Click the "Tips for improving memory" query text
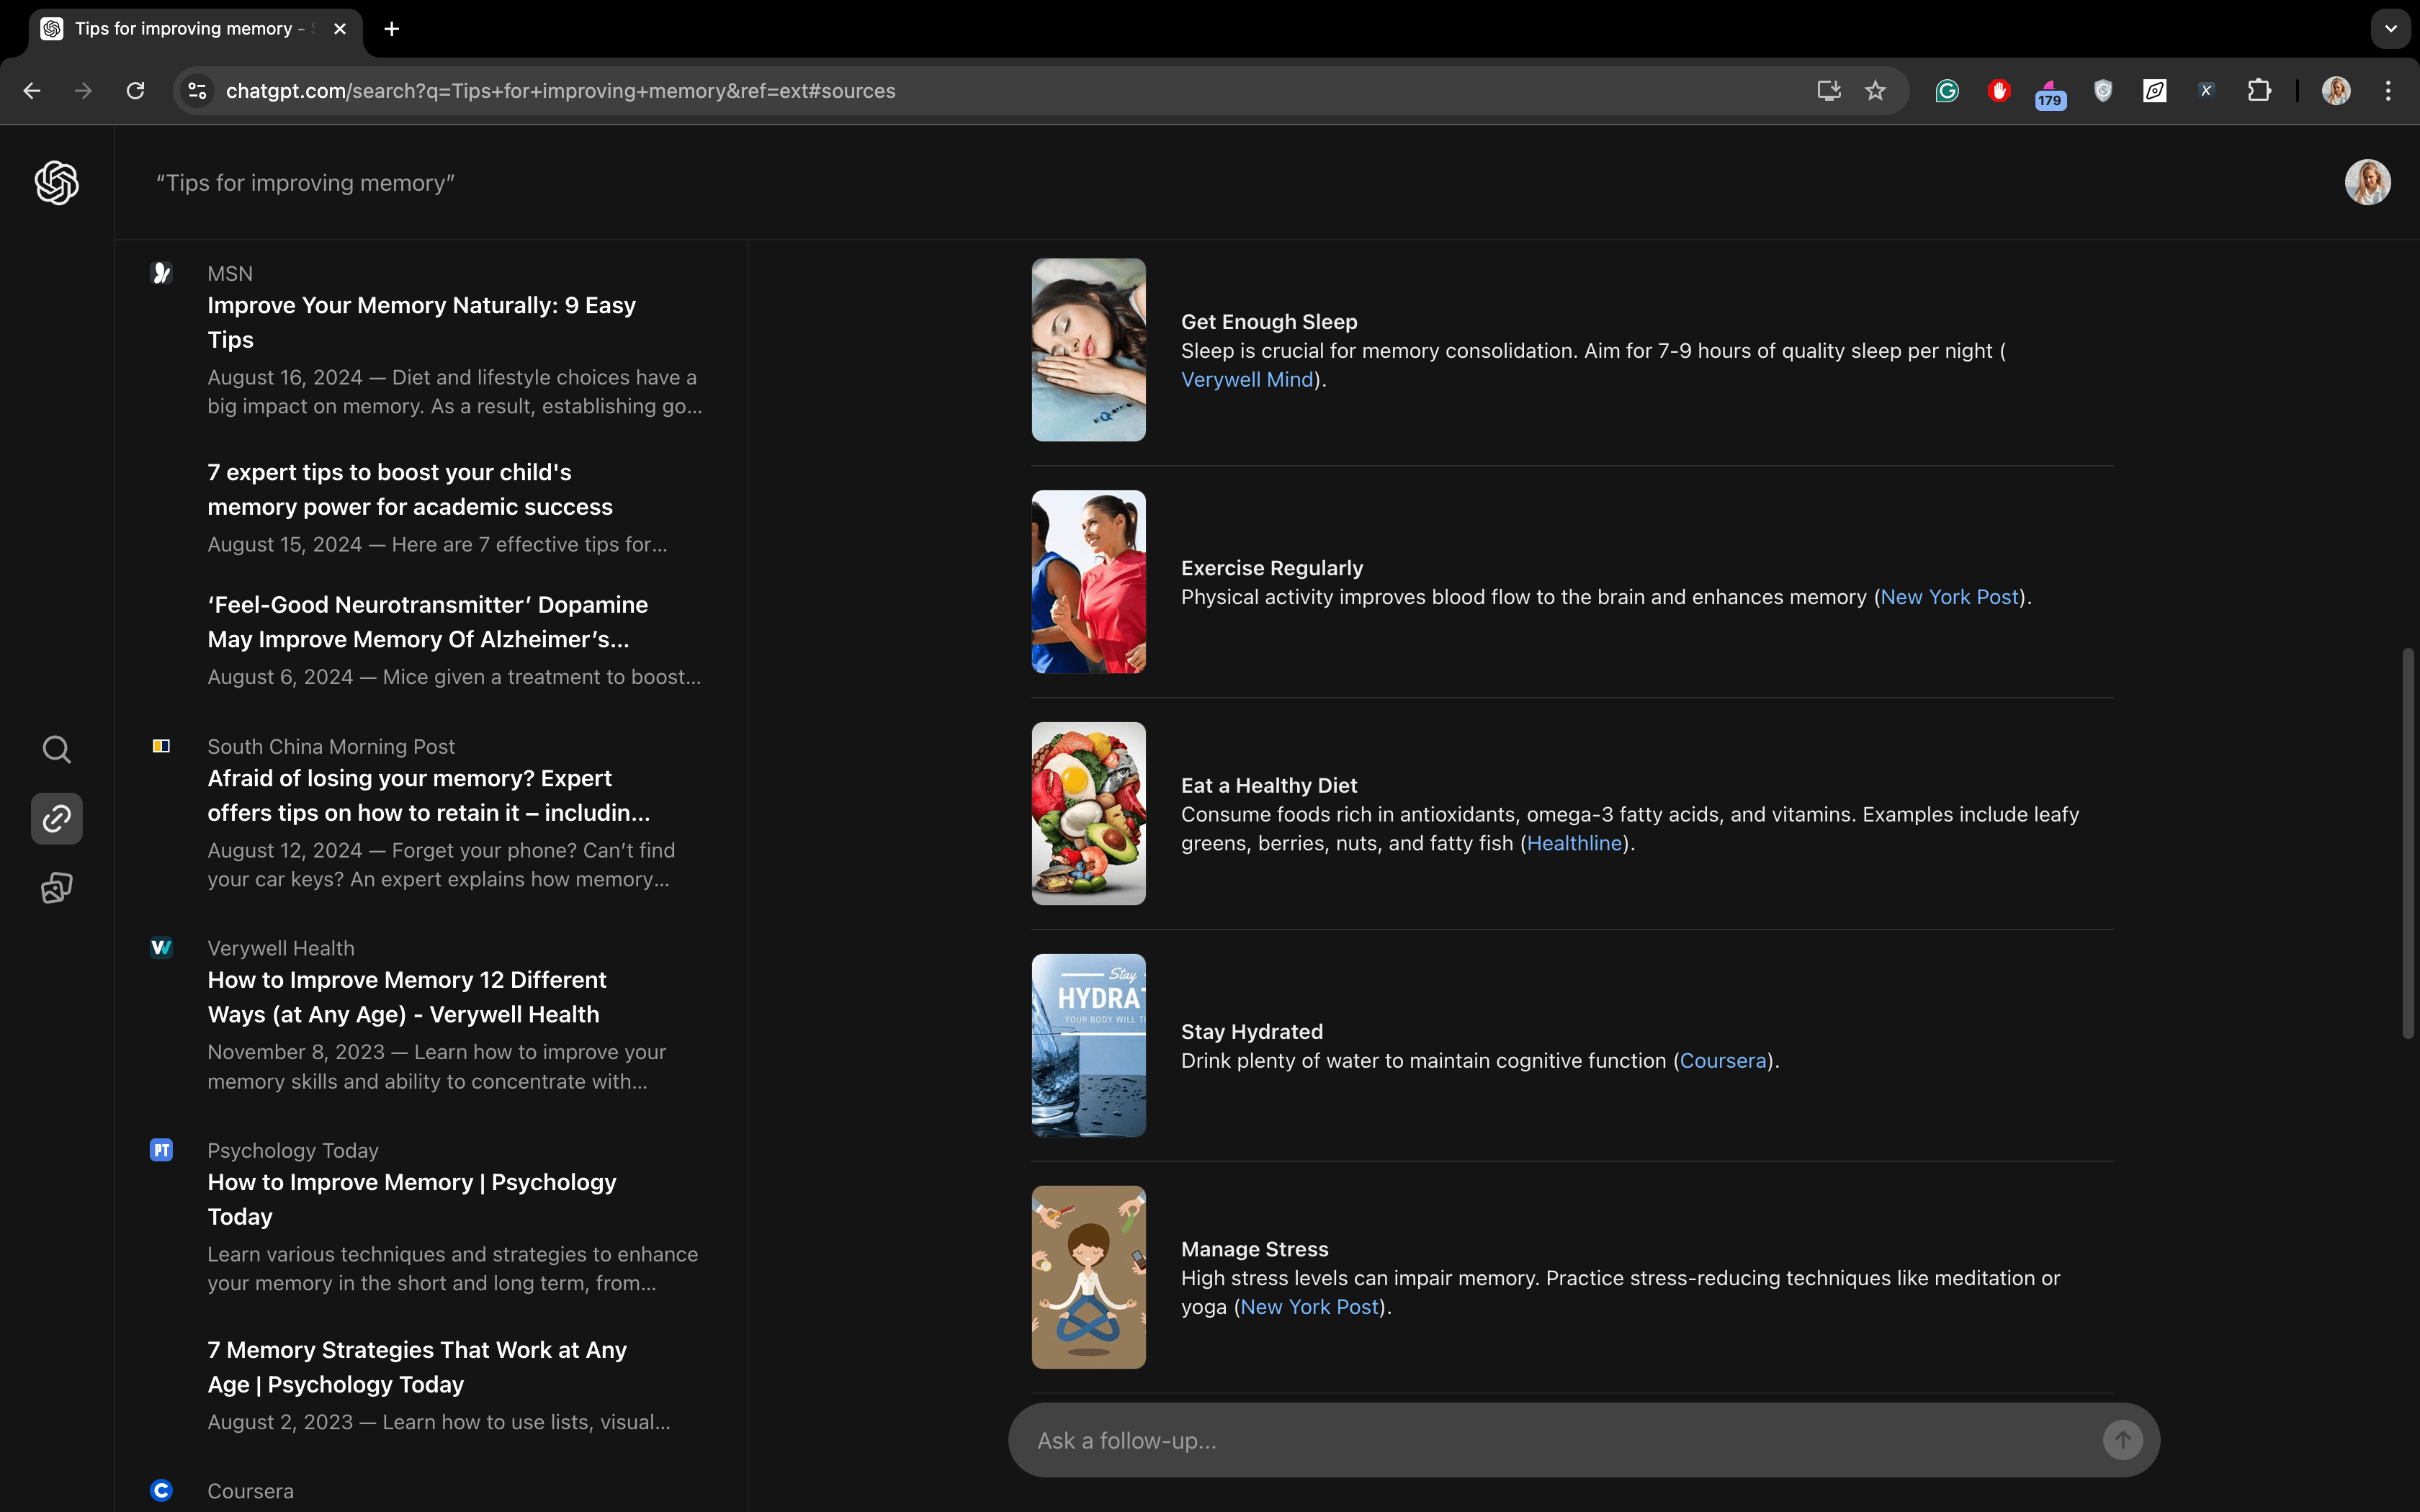The height and width of the screenshot is (1512, 2420). (x=305, y=183)
